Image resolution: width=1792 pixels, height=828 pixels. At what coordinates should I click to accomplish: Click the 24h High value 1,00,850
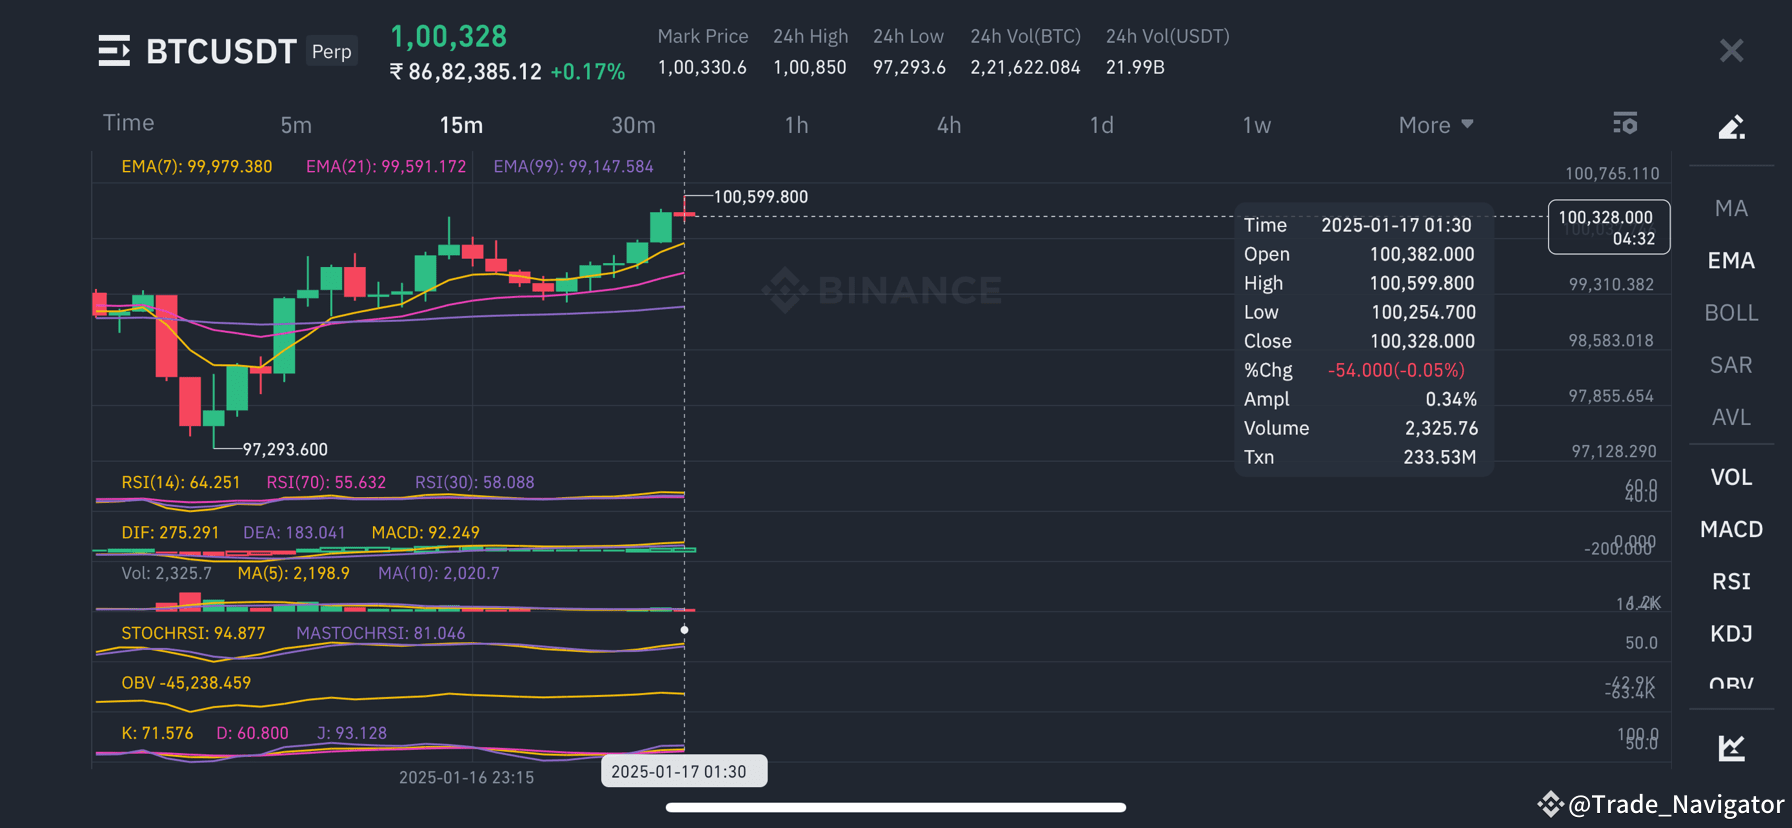tap(810, 67)
